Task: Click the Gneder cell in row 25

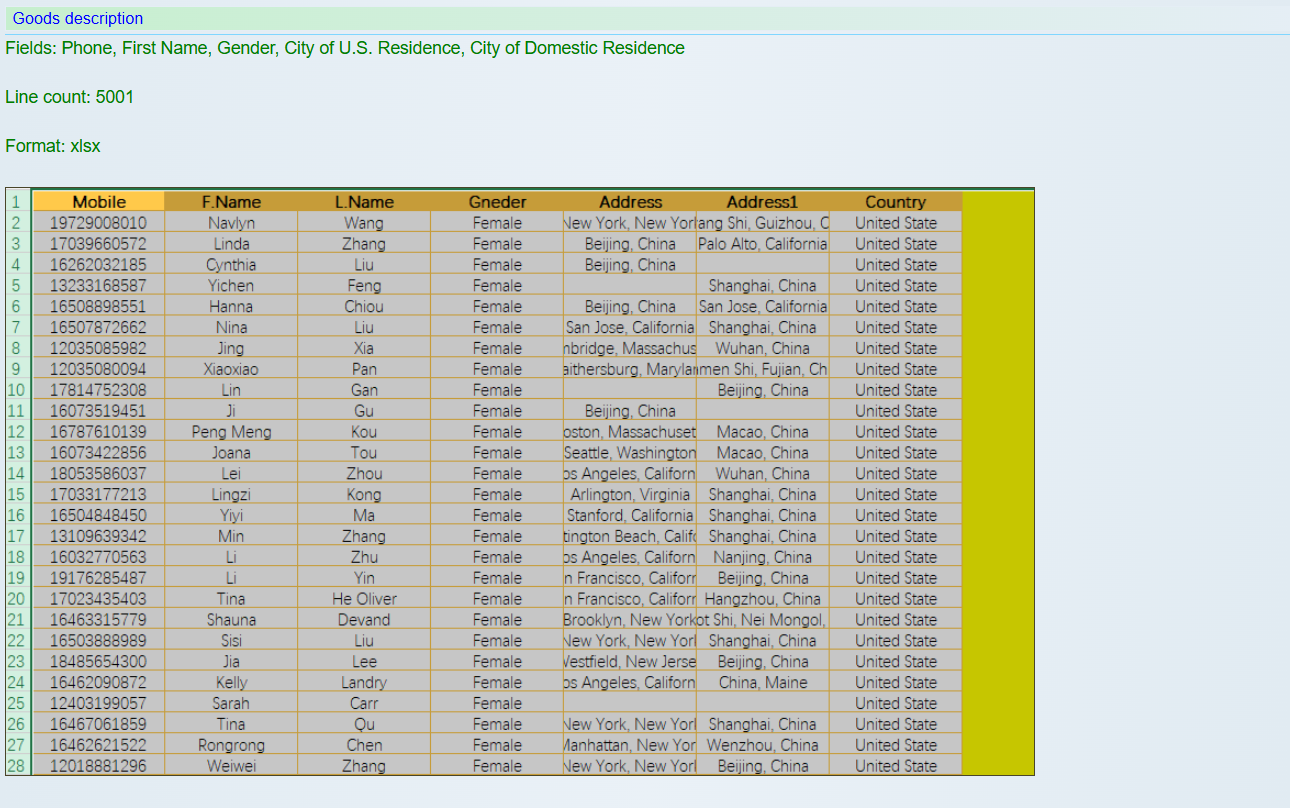Action: pos(497,703)
